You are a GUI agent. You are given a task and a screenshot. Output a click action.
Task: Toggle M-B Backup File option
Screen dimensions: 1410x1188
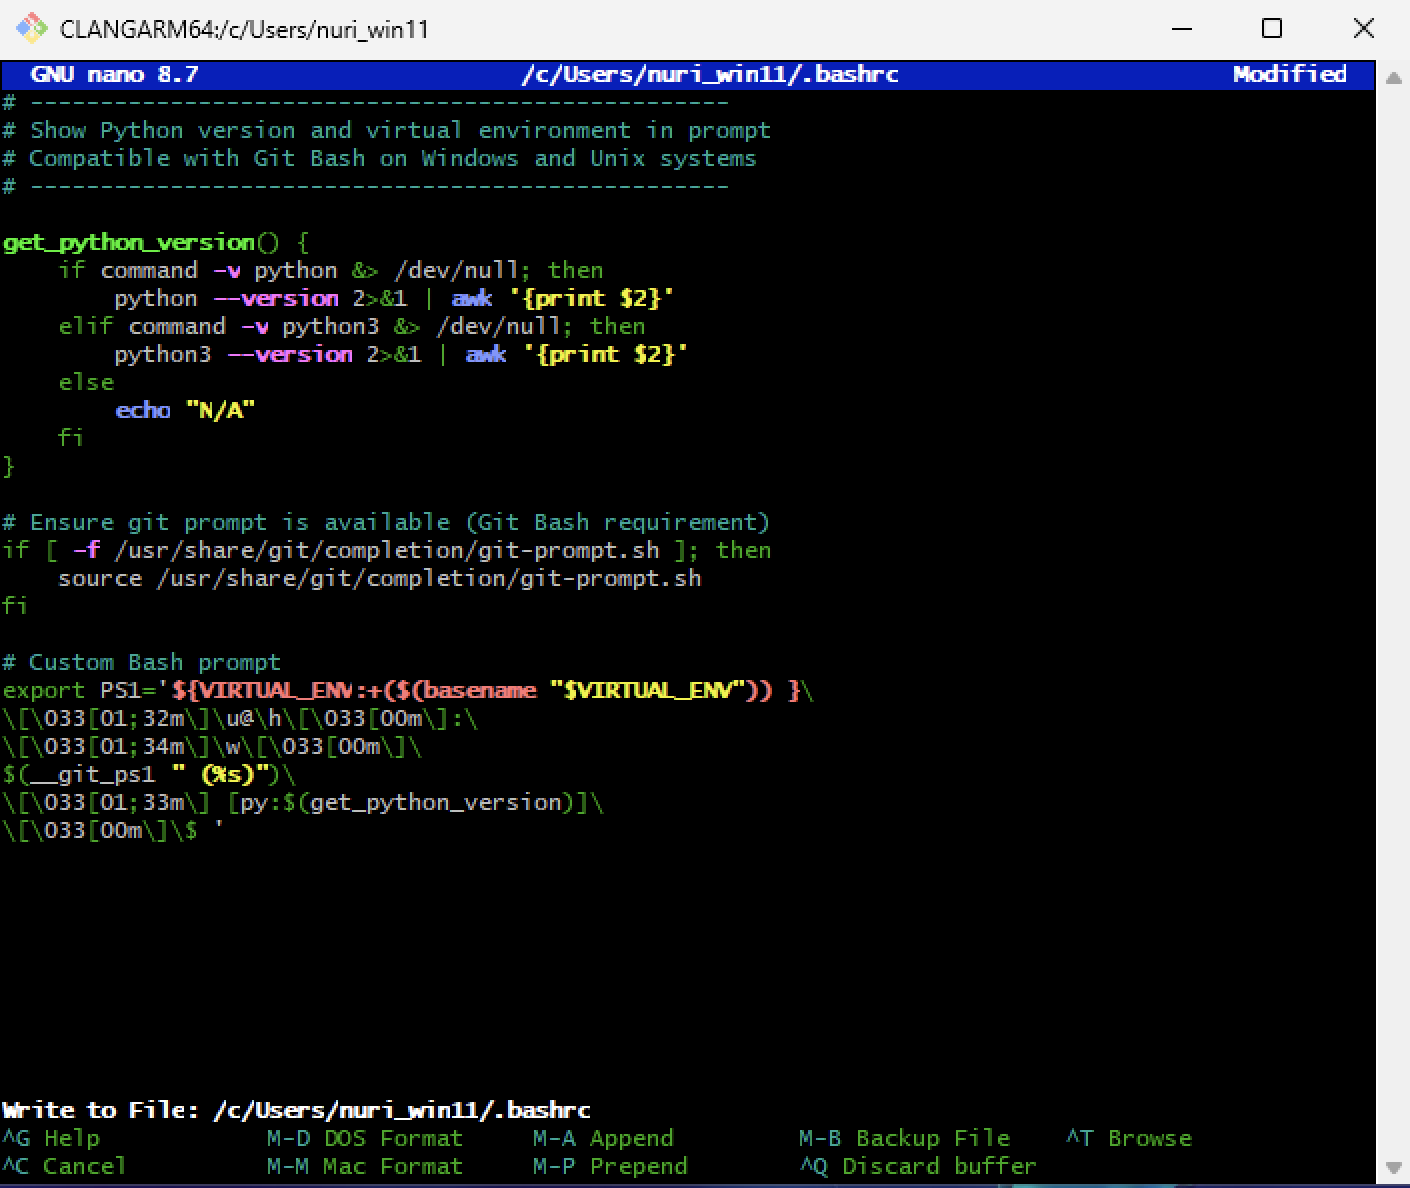904,1138
